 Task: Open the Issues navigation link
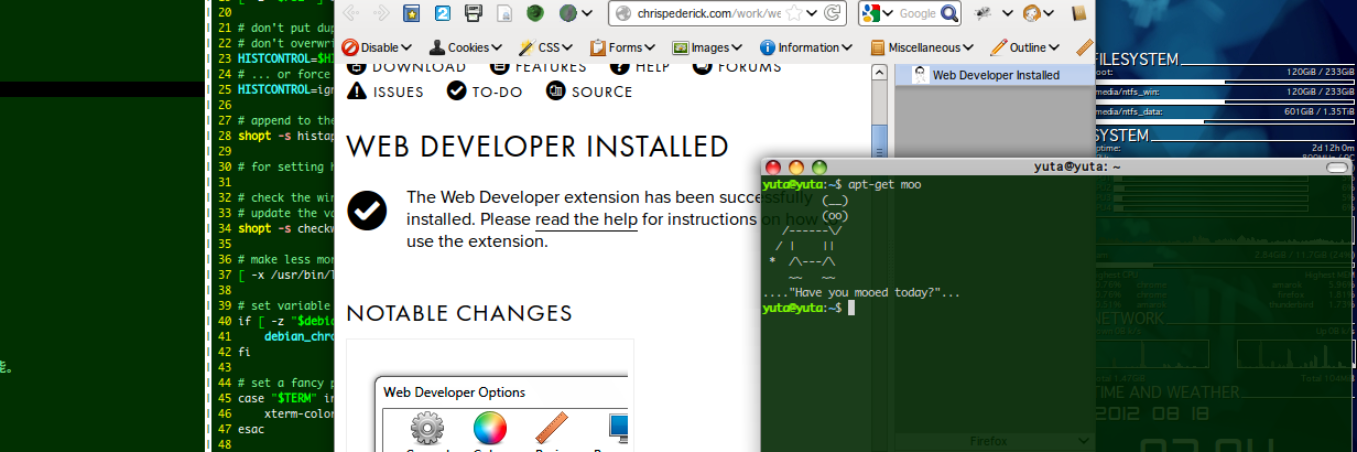(x=385, y=91)
